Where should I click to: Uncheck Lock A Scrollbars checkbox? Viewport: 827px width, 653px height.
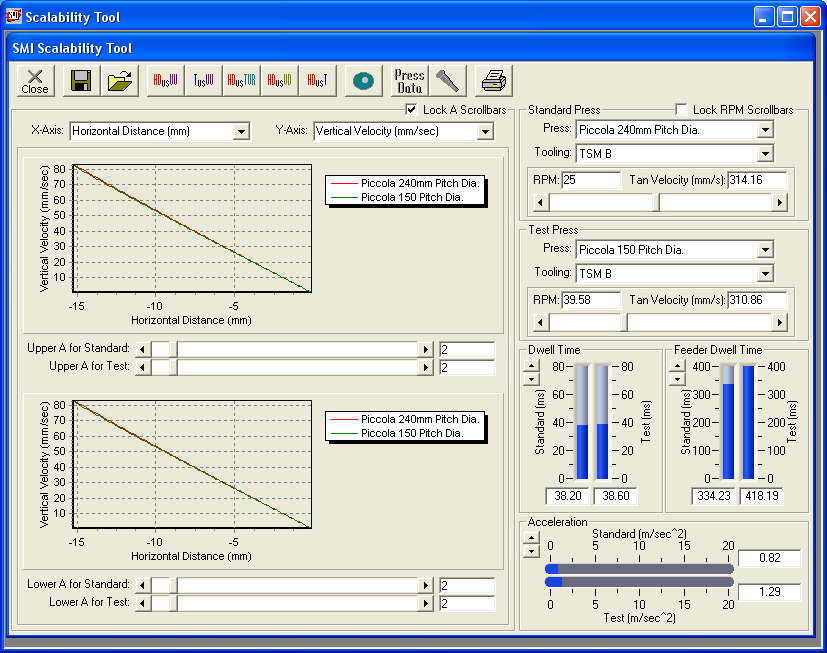click(411, 109)
